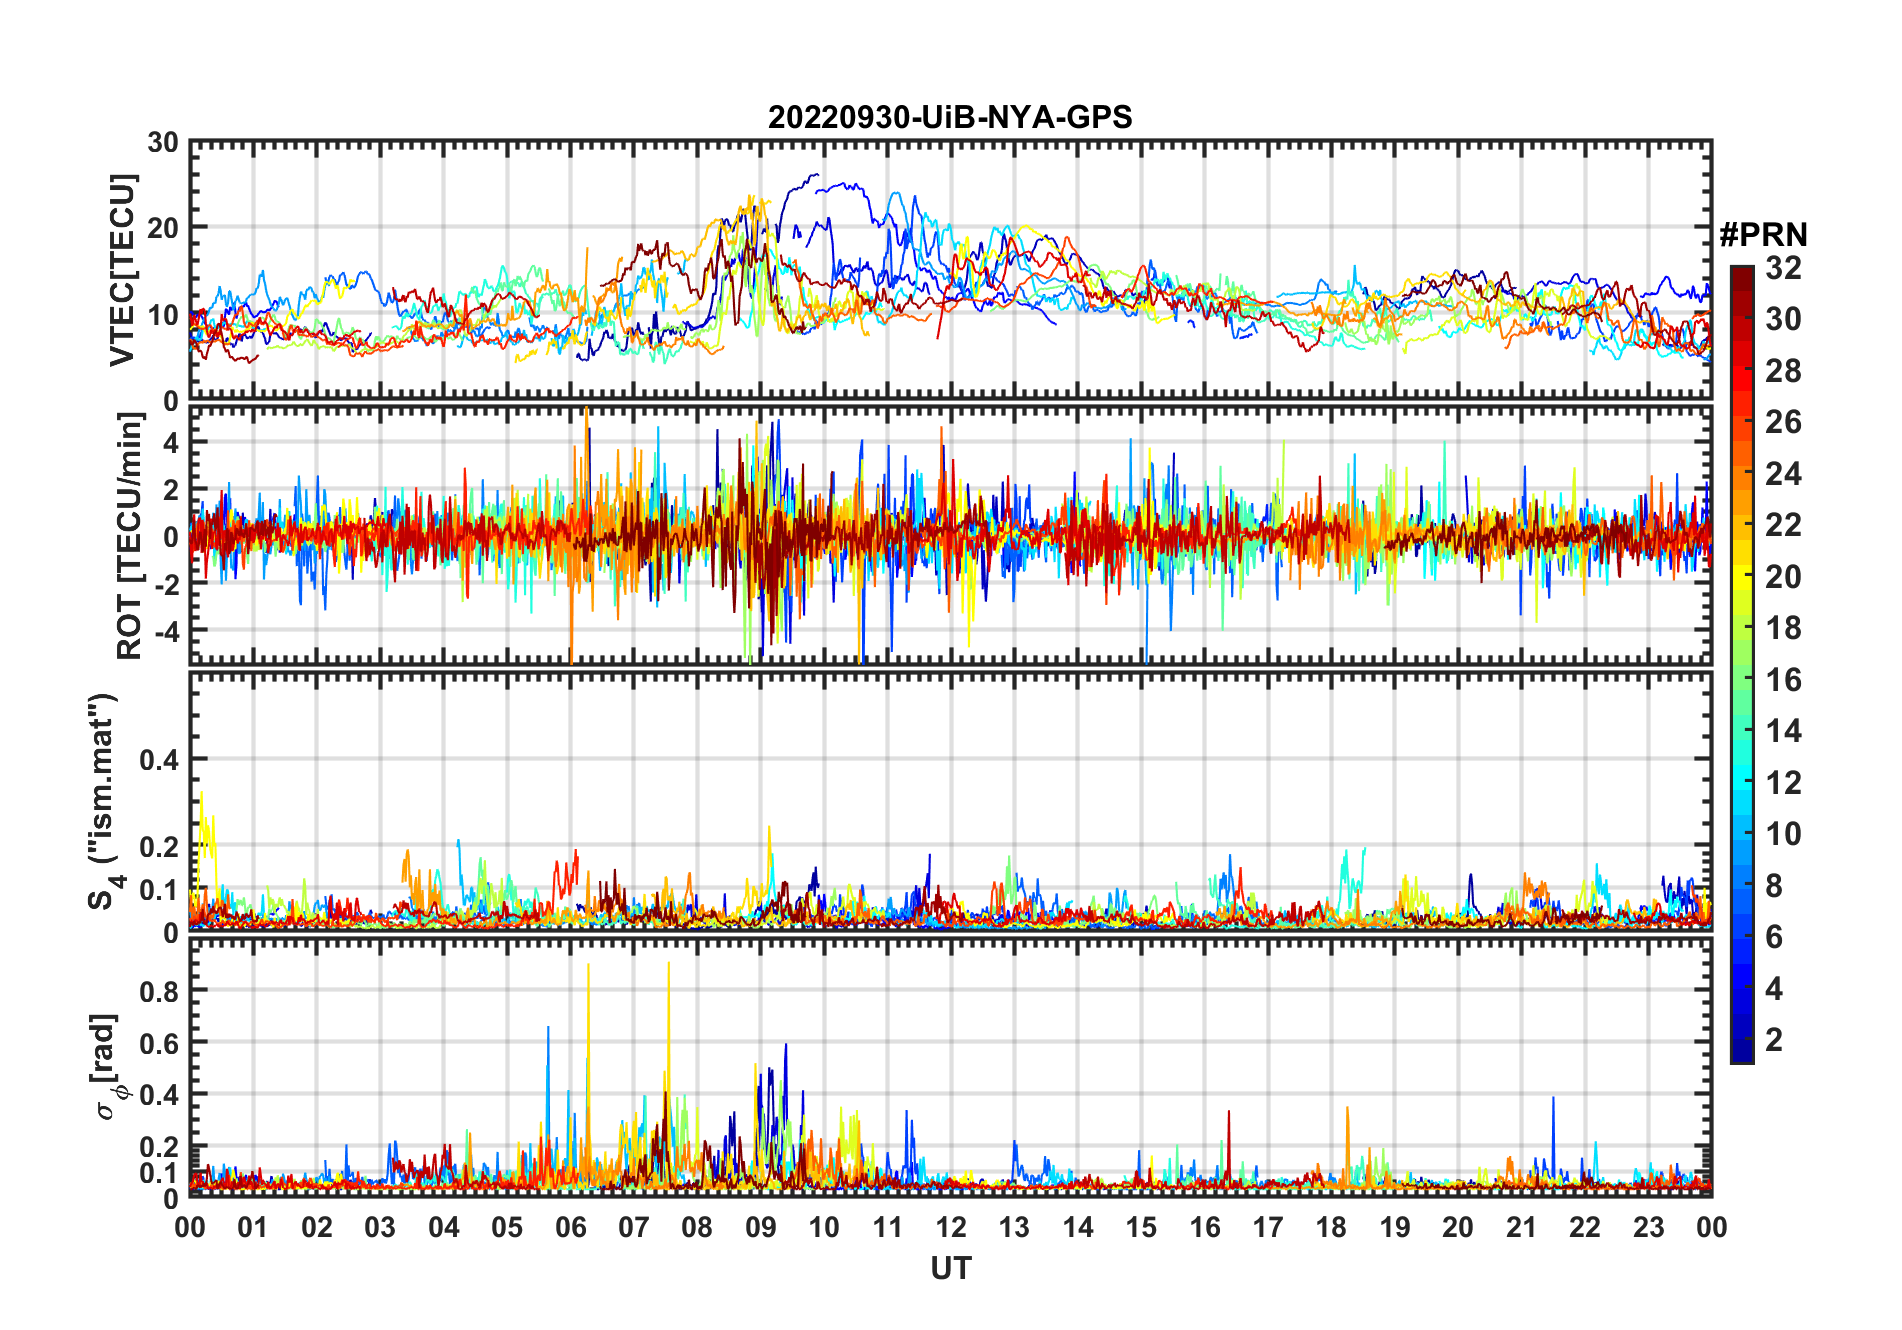Click the ROT [TECU/min] y-axis label

130,535
